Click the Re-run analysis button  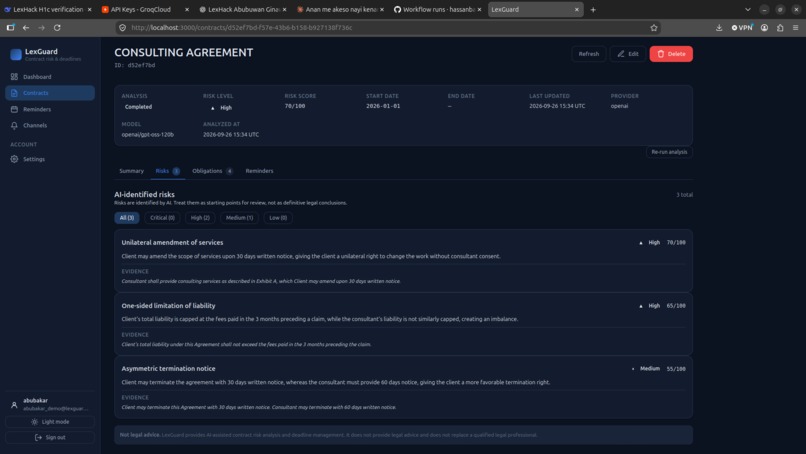pyautogui.click(x=669, y=152)
